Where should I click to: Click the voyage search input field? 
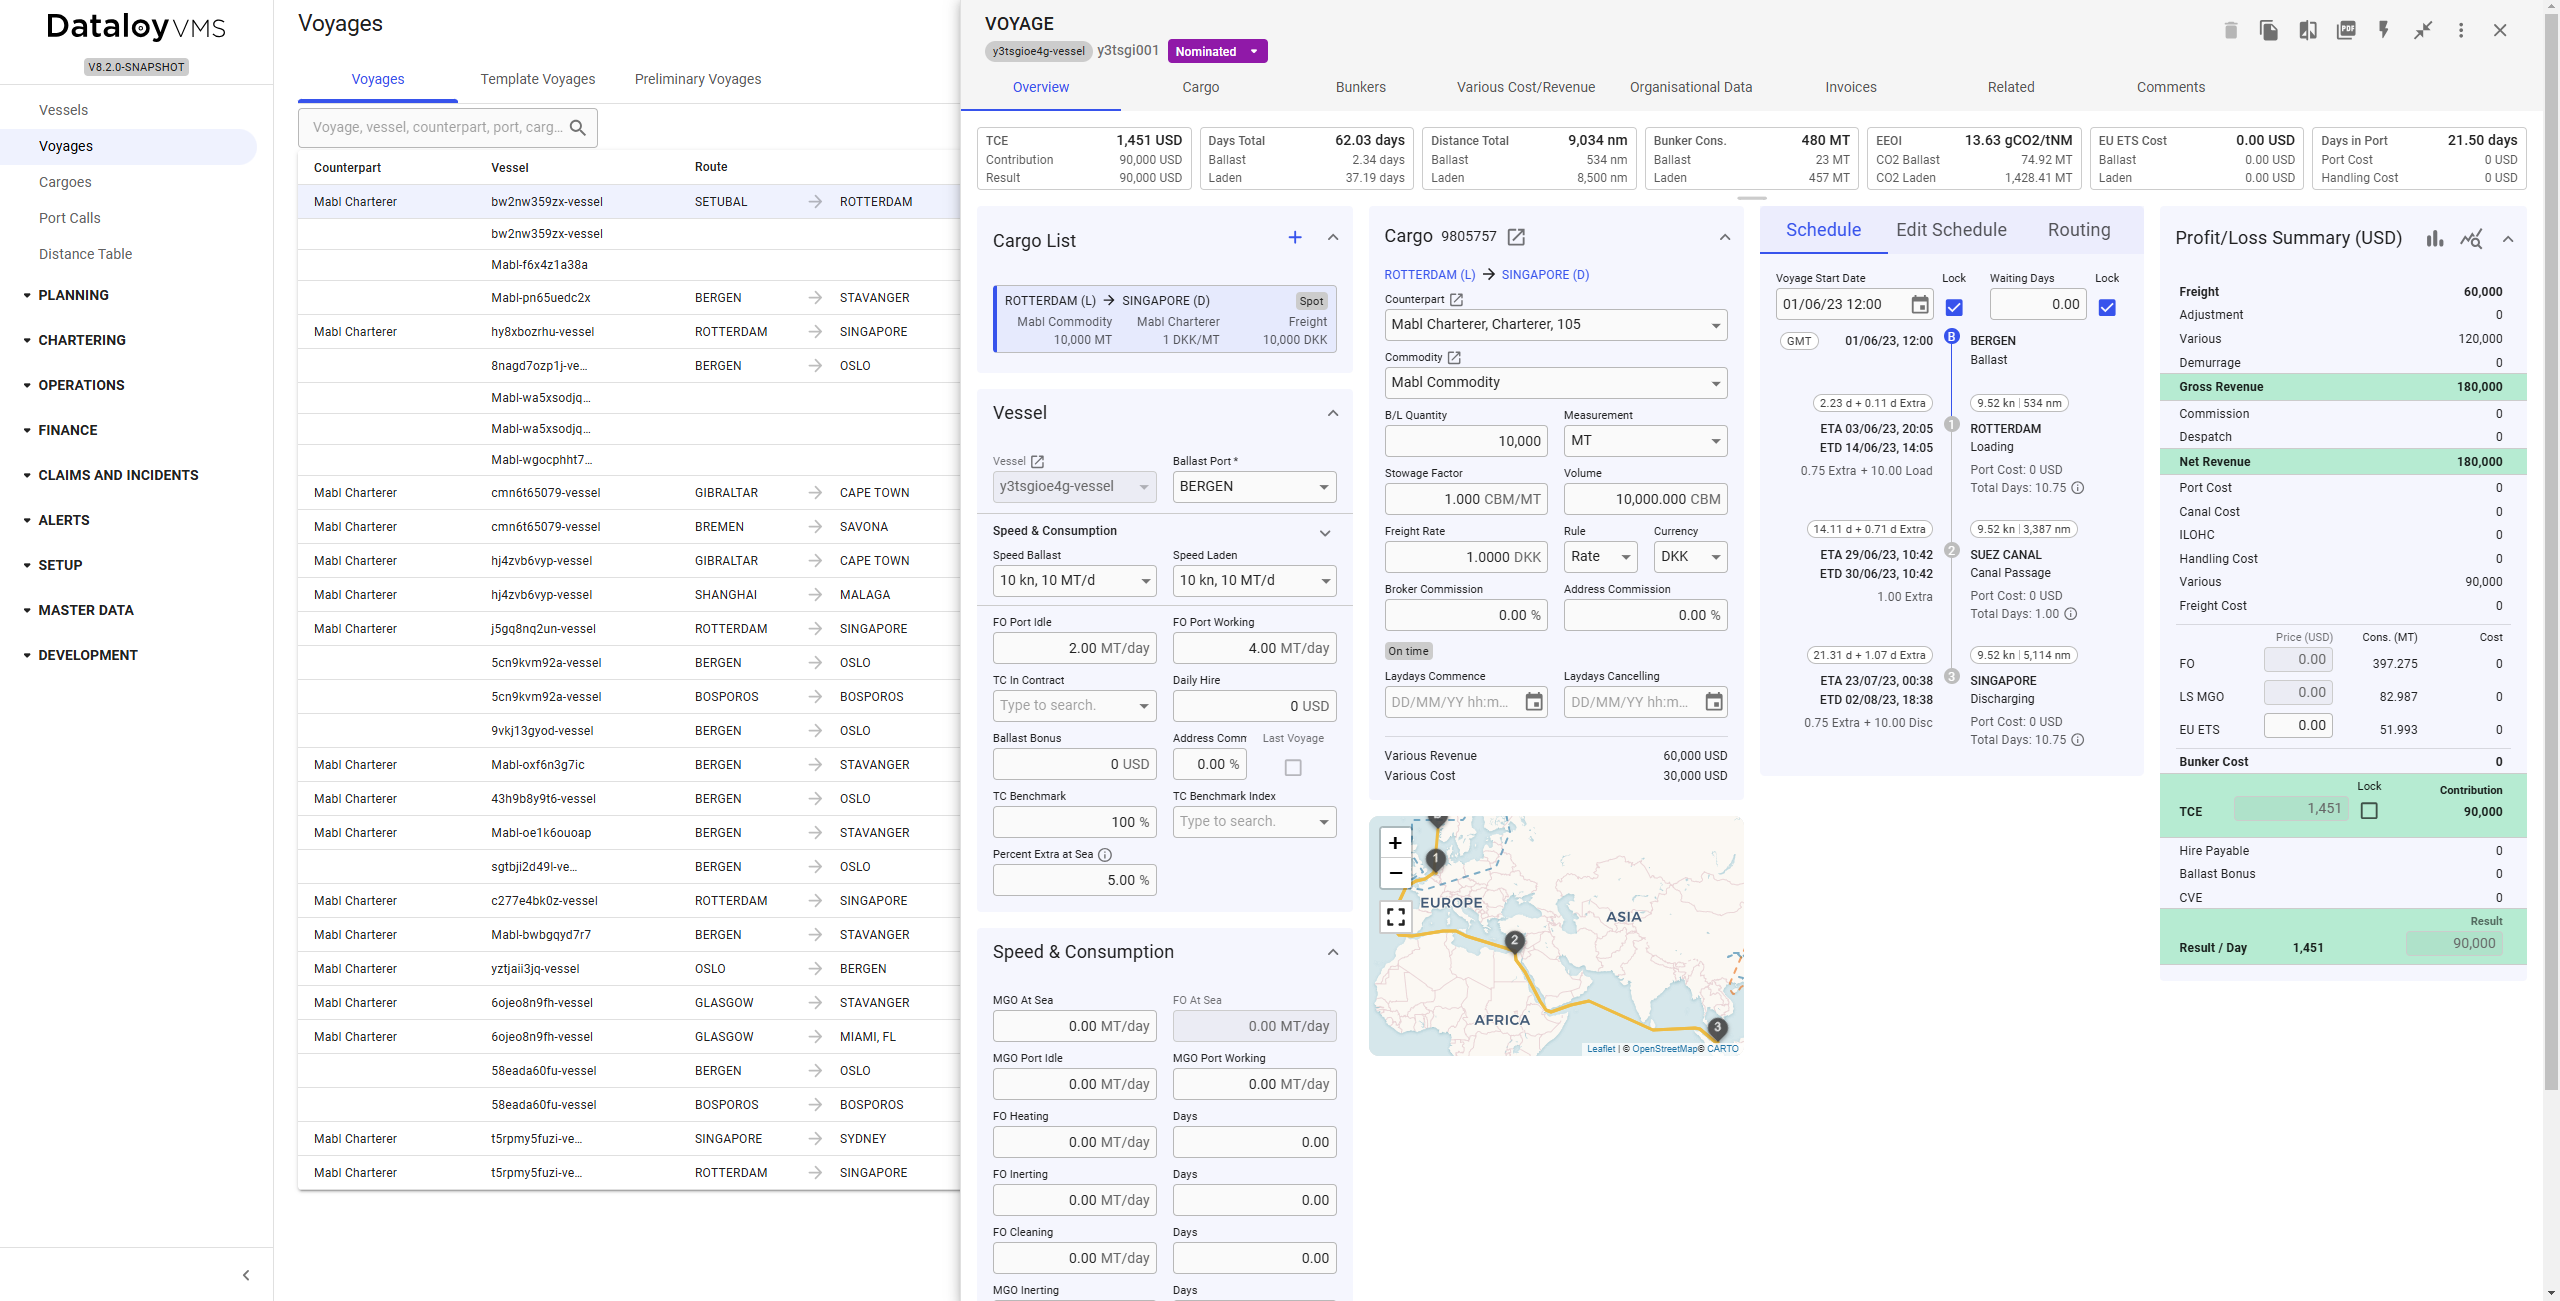point(437,127)
